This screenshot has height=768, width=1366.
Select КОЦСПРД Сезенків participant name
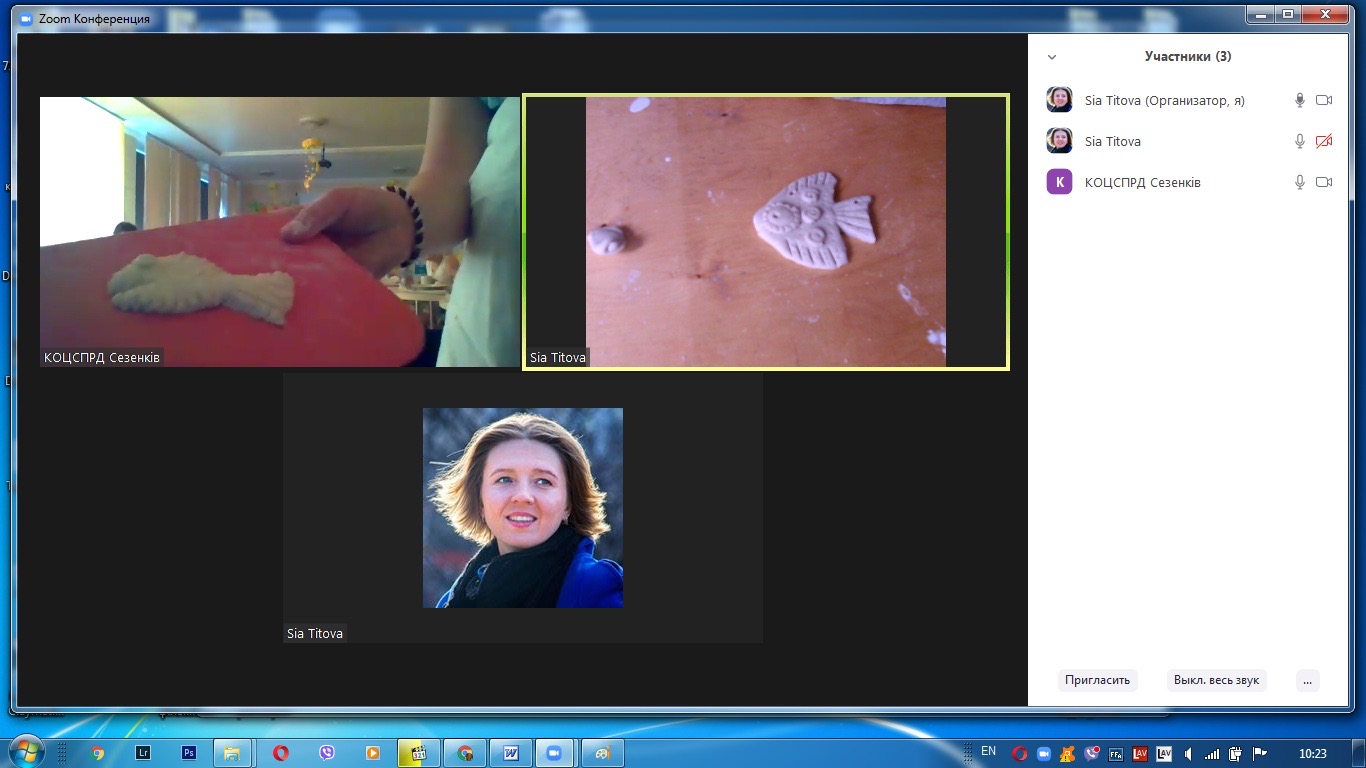[x=1142, y=182]
